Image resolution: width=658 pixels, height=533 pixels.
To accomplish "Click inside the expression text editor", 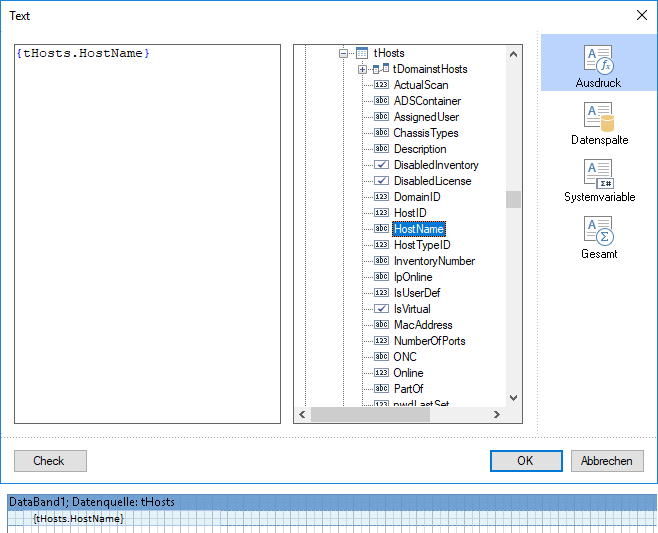I will [147, 234].
